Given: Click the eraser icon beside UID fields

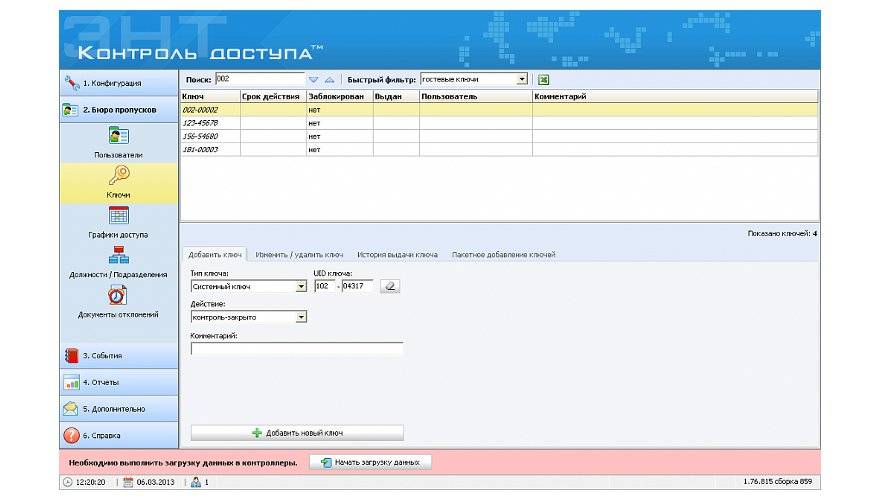Looking at the screenshot, I should pyautogui.click(x=390, y=286).
